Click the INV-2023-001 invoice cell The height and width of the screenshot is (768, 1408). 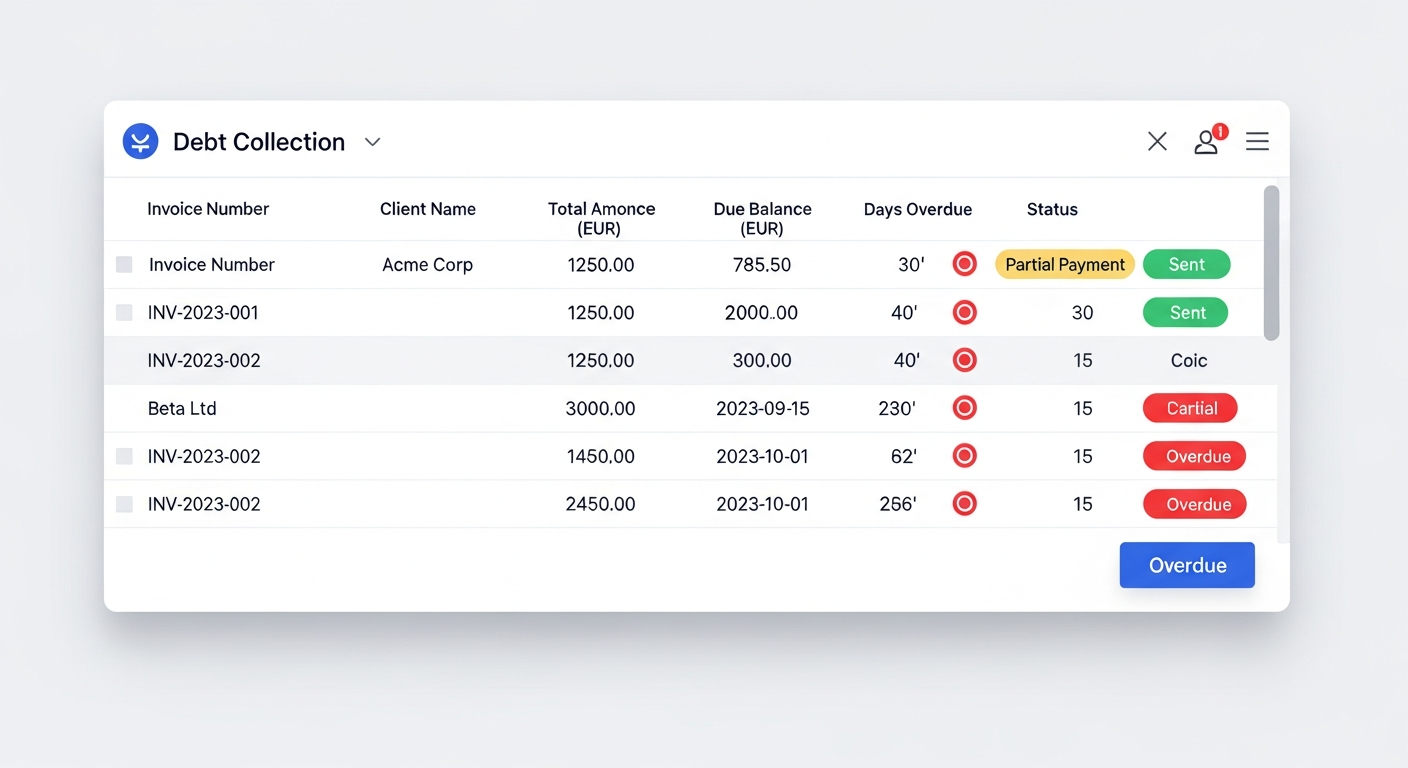click(203, 312)
